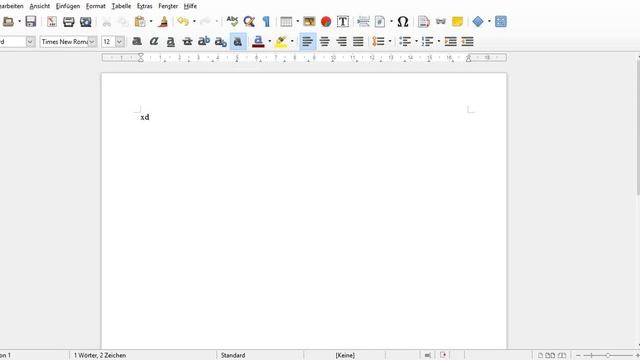Expand the basic shapes dropdown arrow
This screenshot has height=360, width=640.
coord(489,22)
